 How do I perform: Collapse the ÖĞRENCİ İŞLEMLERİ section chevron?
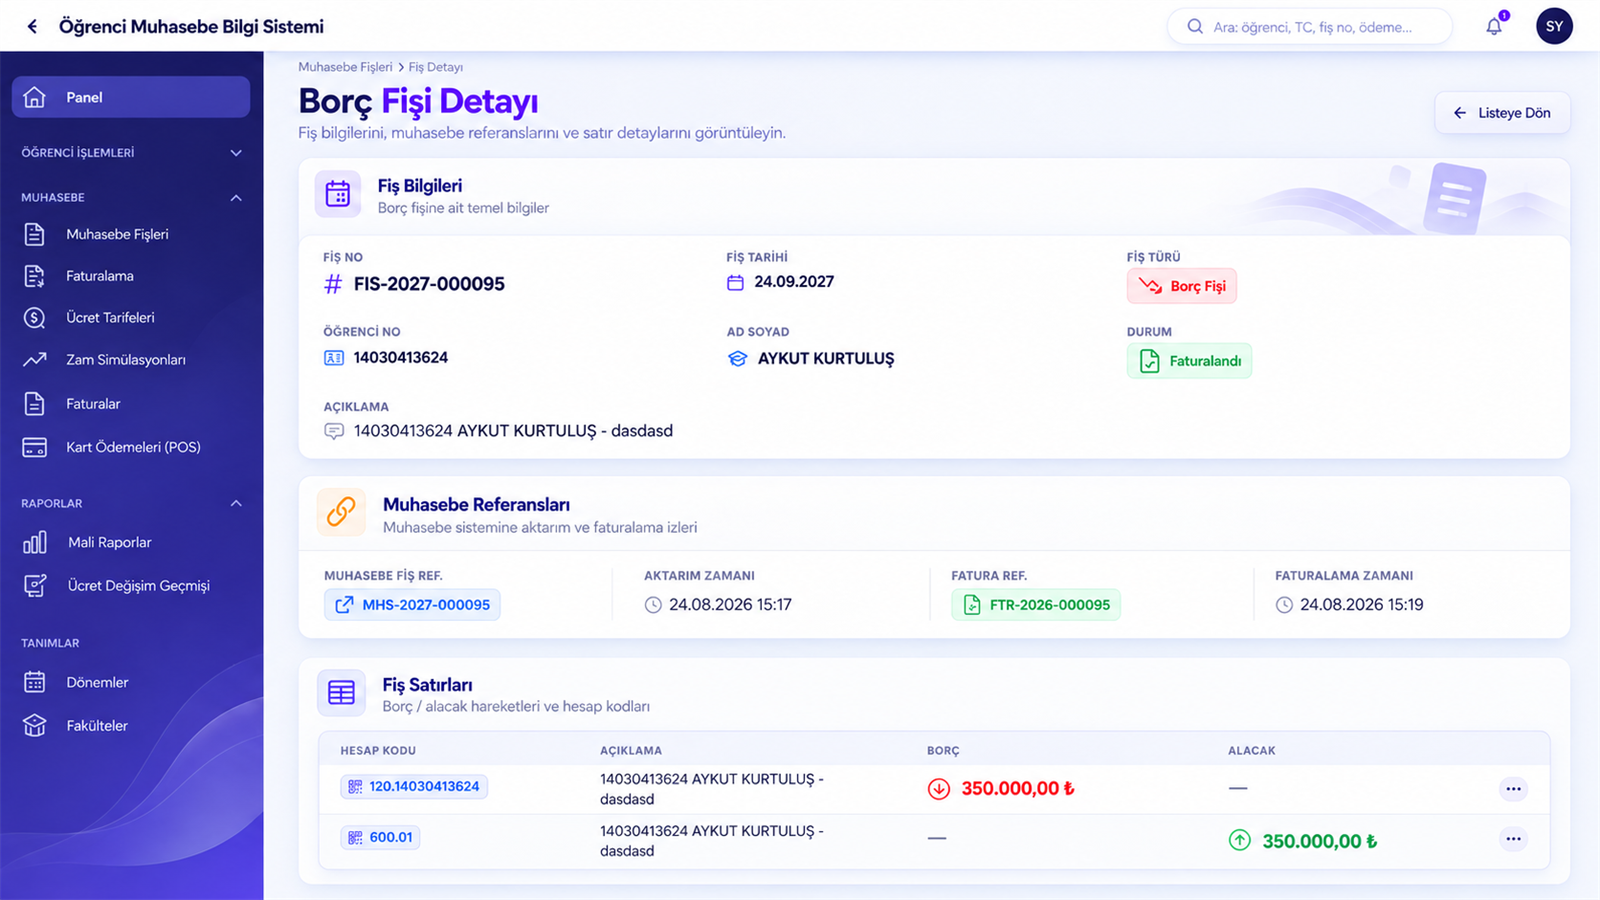click(x=236, y=153)
